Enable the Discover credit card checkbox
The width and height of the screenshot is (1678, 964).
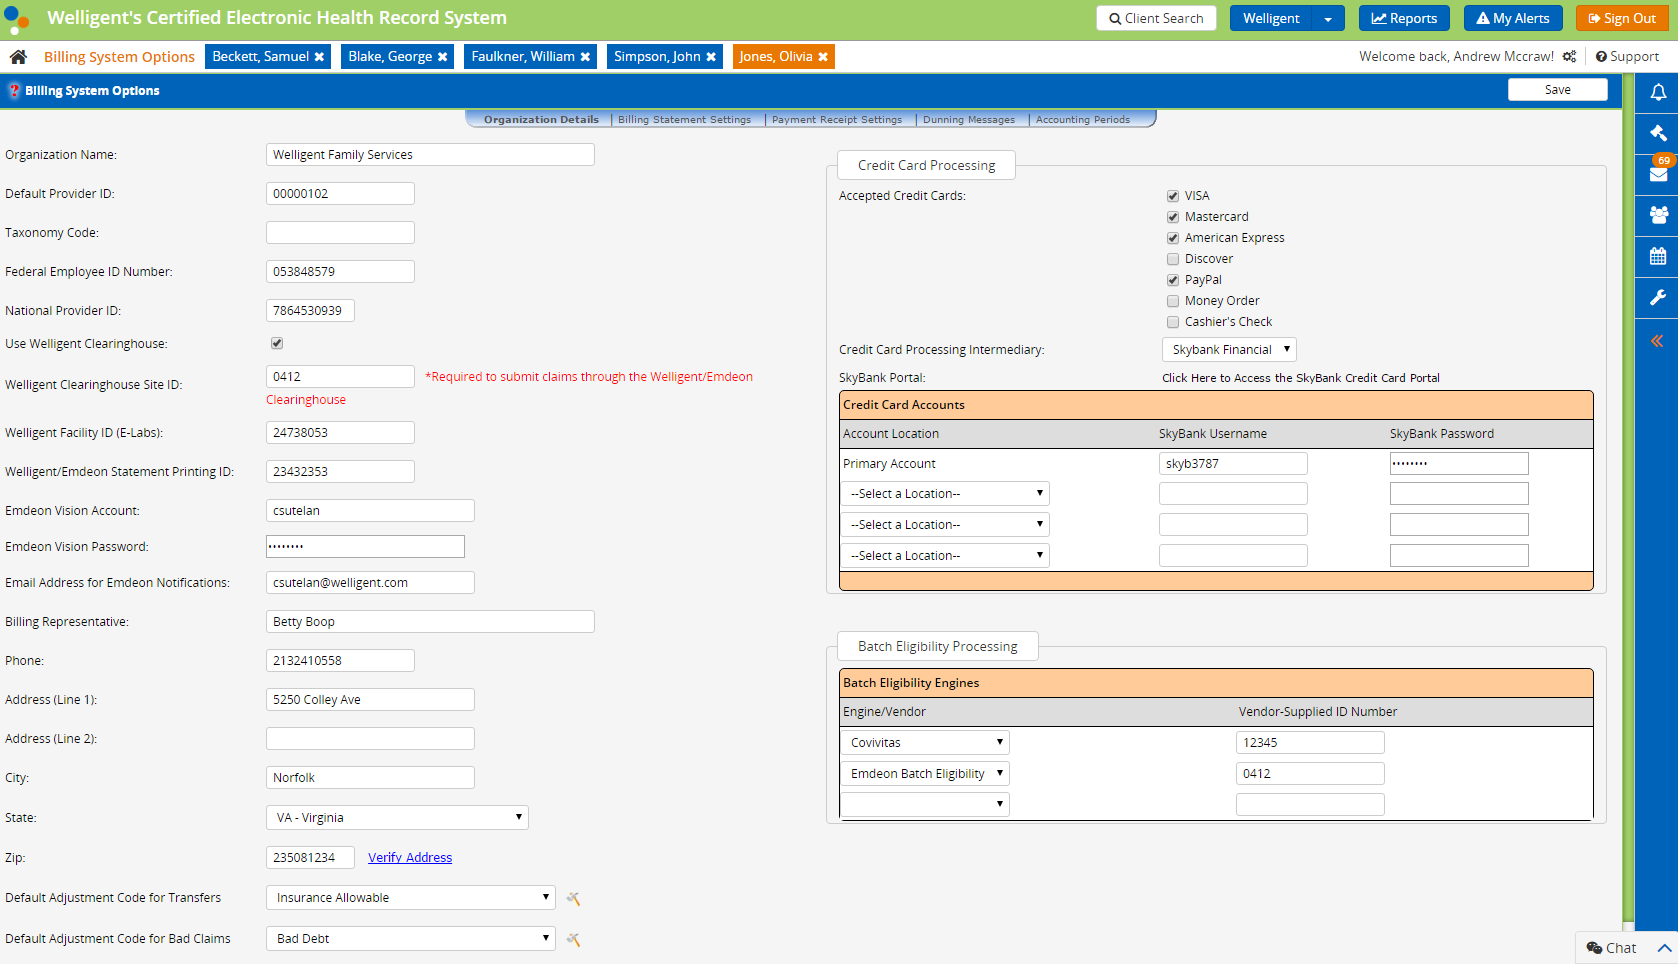(1173, 259)
